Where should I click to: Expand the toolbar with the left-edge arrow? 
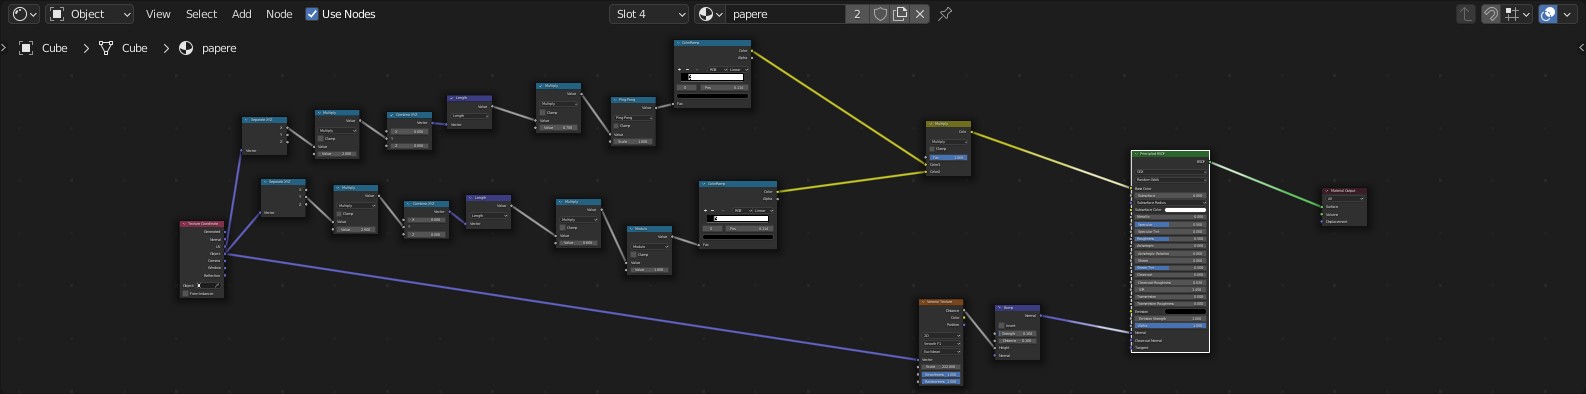[x=4, y=47]
